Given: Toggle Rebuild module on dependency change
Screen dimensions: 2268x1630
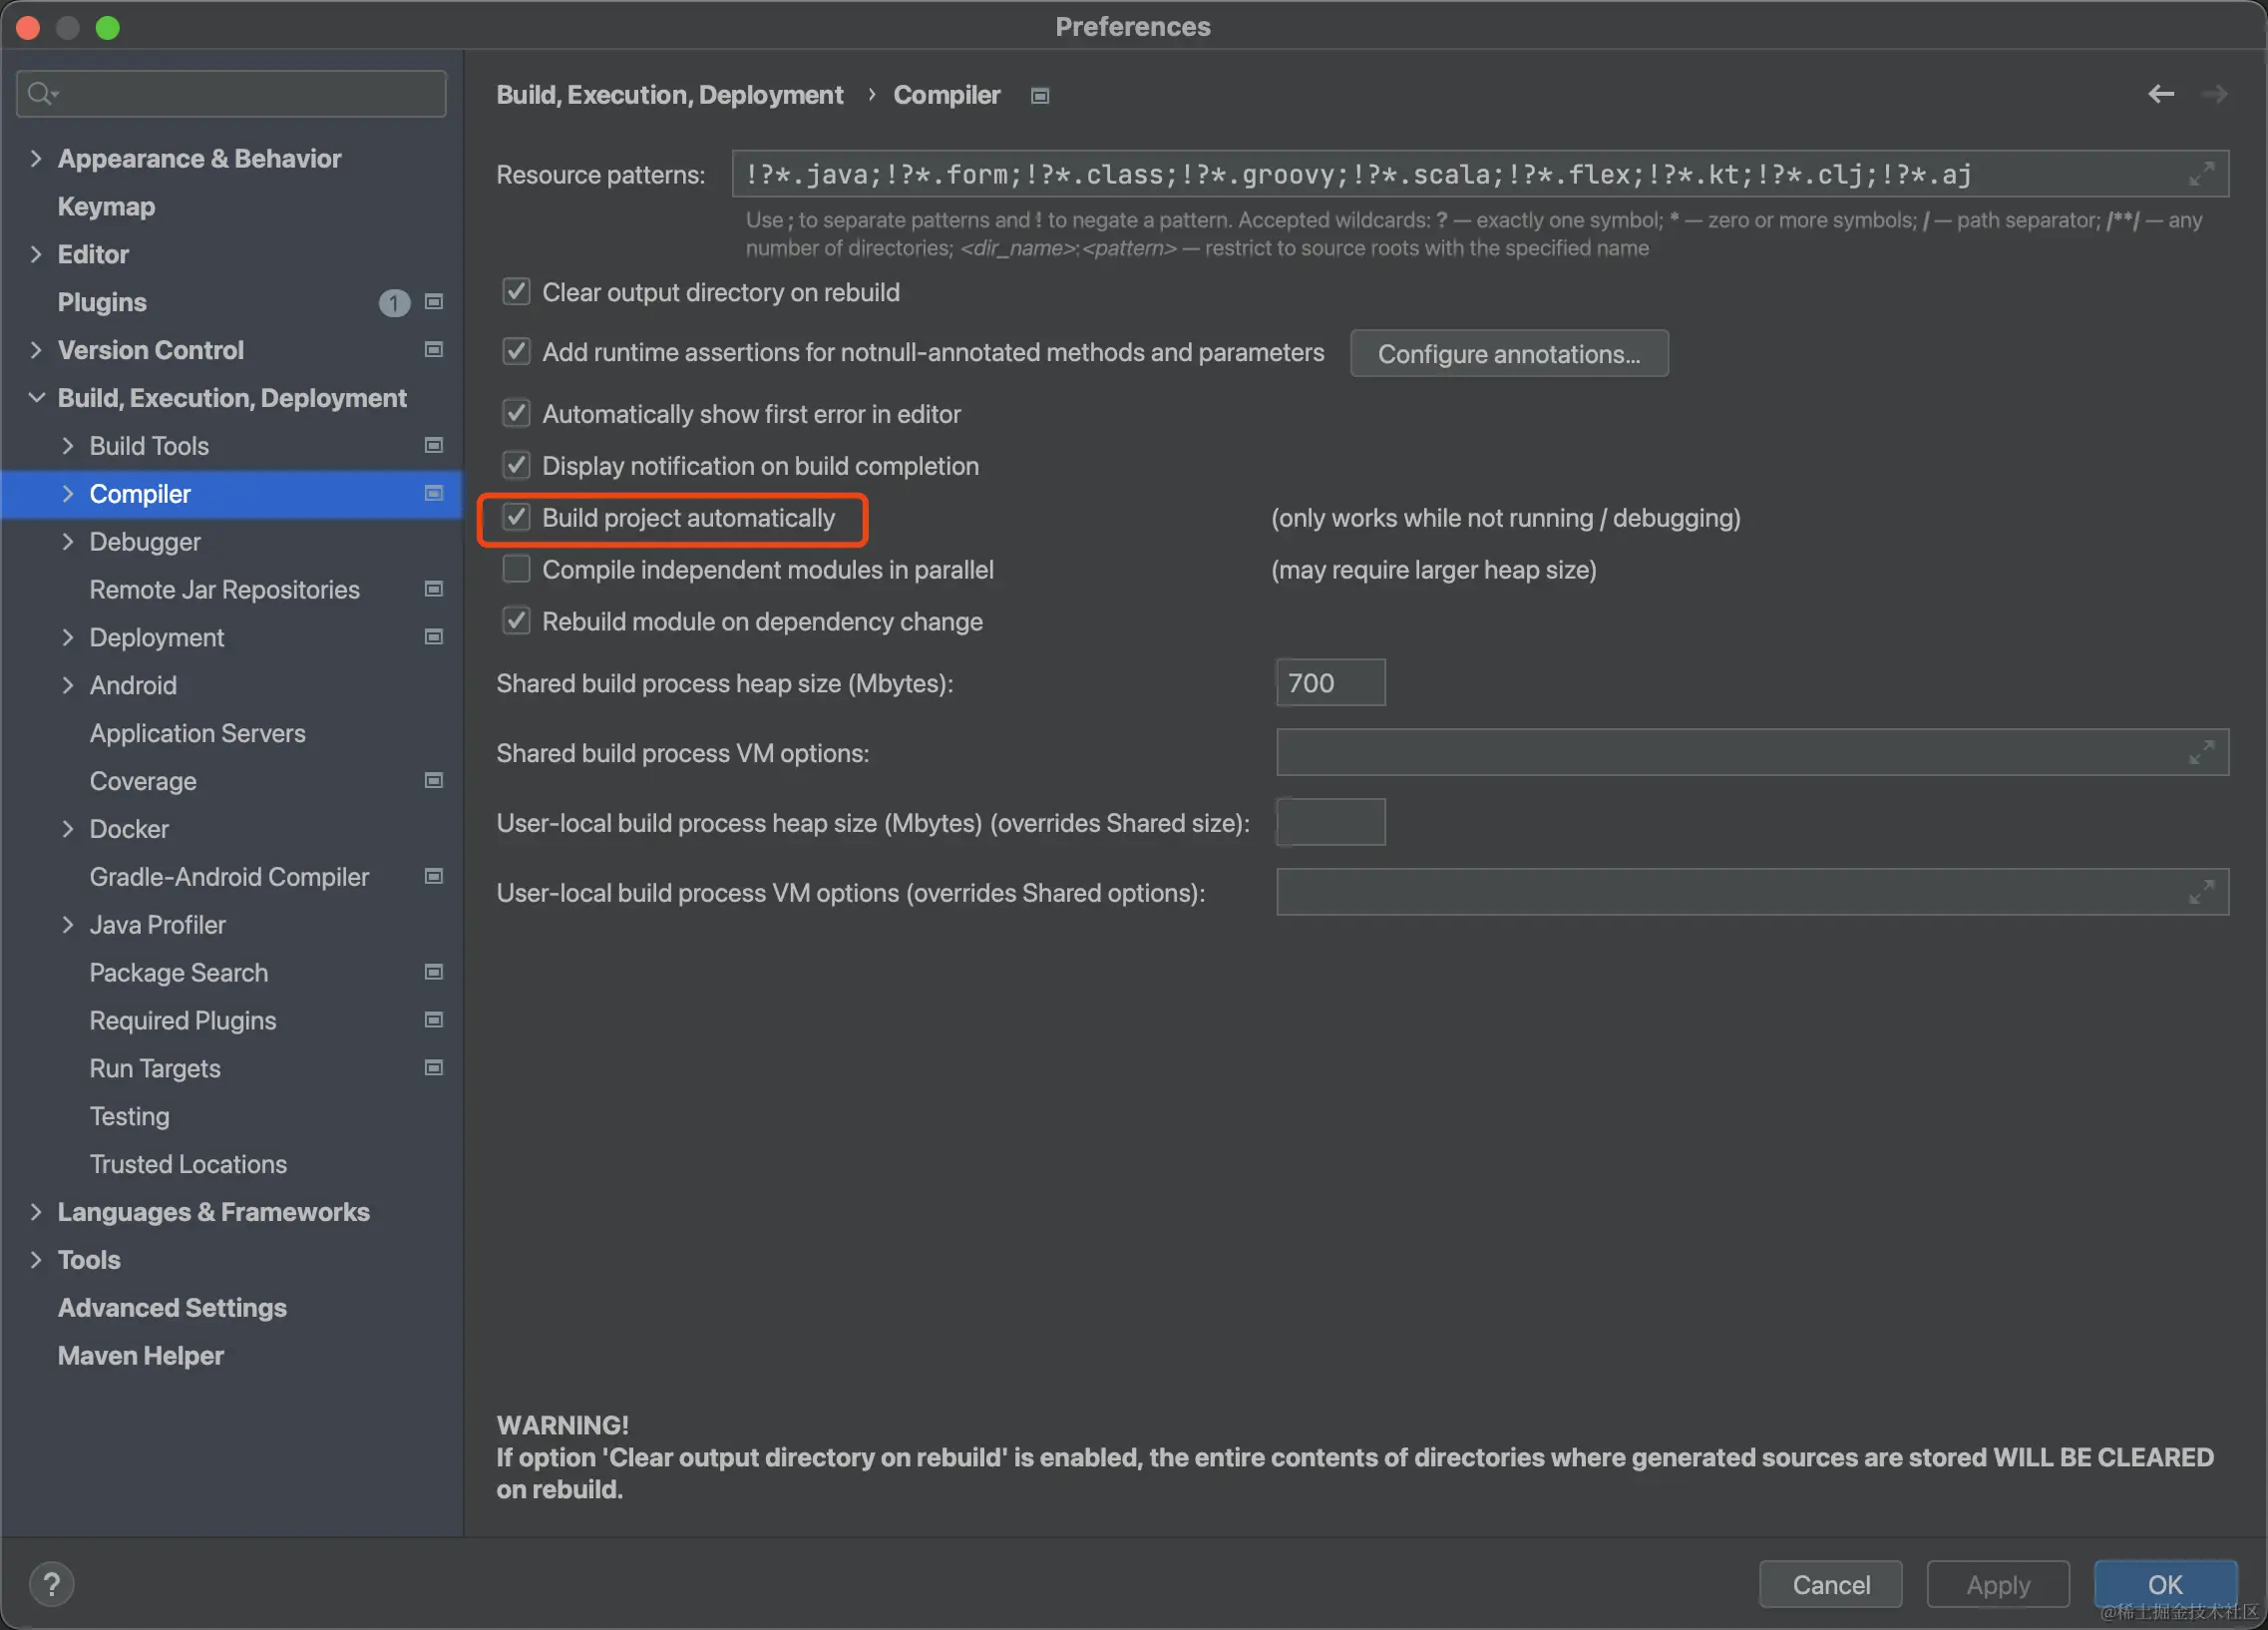Looking at the screenshot, I should pos(516,621).
